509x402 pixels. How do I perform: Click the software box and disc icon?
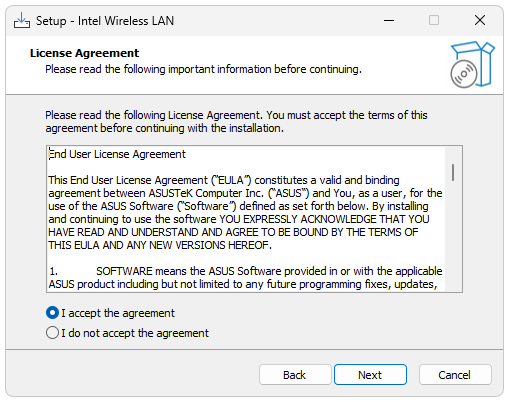472,64
